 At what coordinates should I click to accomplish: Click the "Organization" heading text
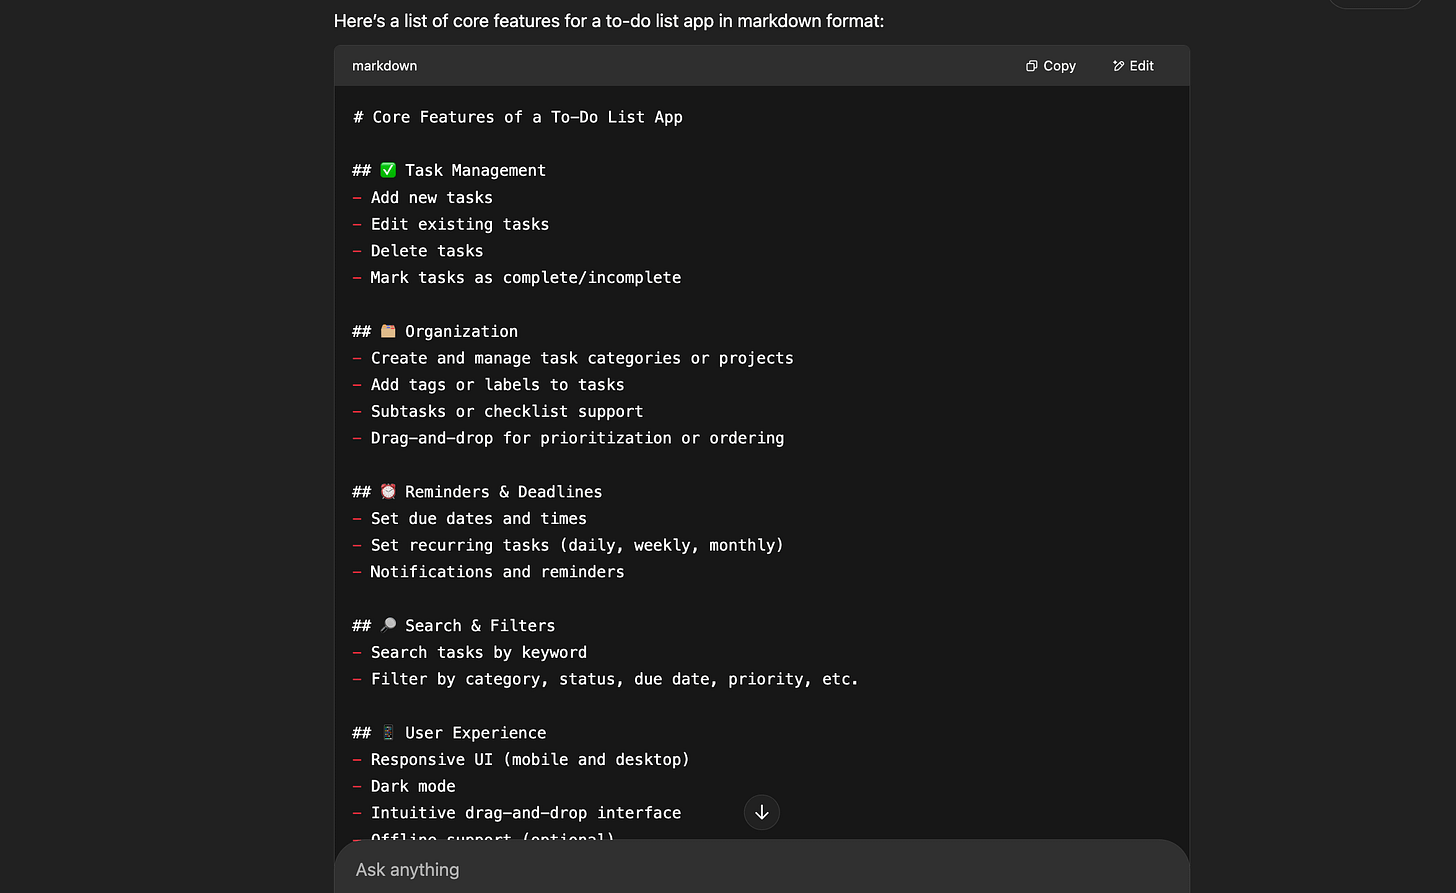tap(461, 331)
